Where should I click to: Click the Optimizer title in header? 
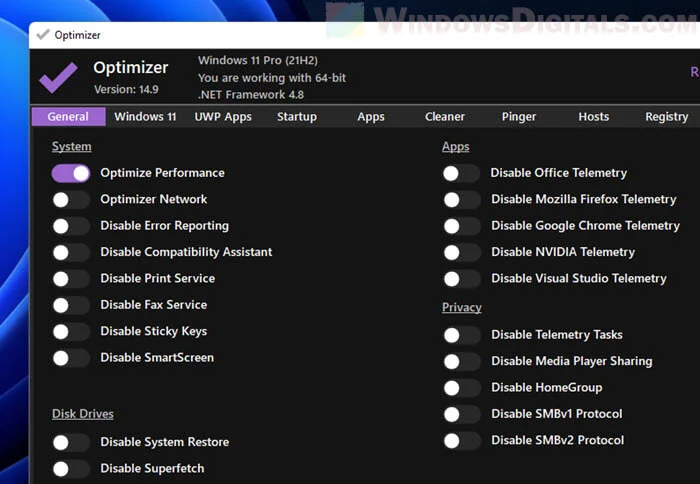(x=131, y=67)
